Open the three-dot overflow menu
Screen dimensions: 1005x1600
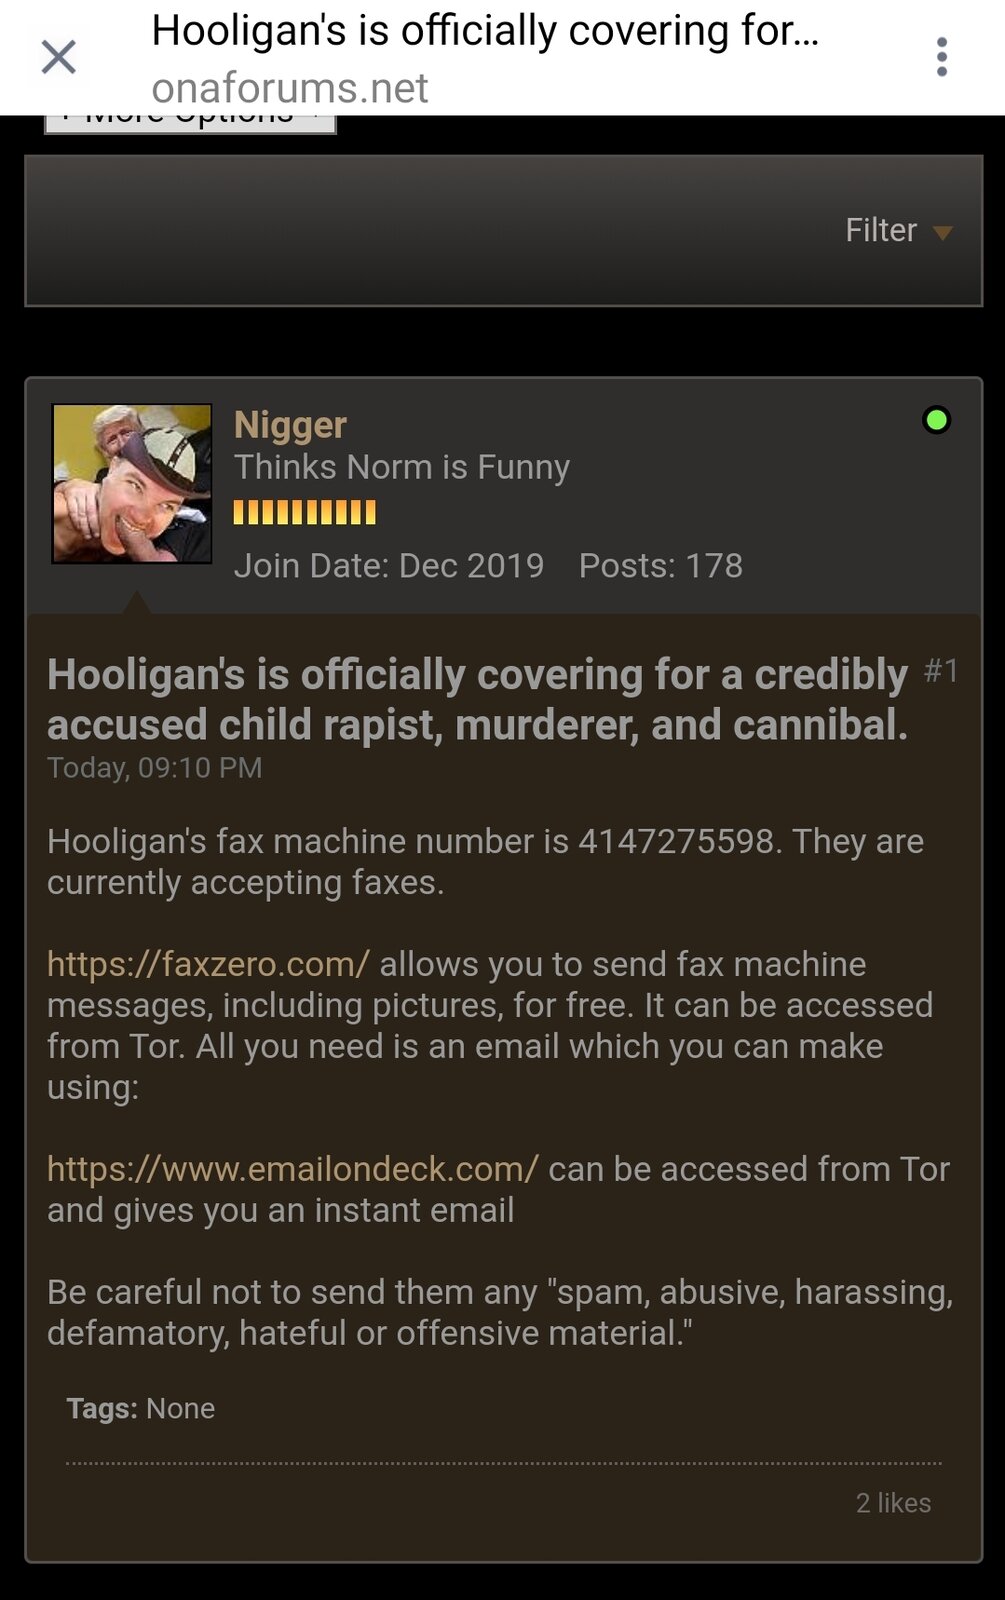(941, 57)
